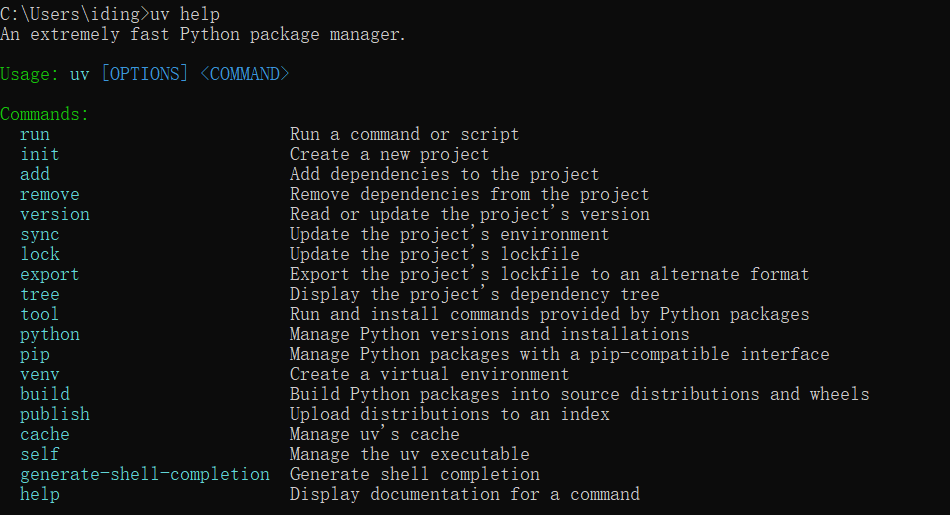Click the 'tree' command entry
950x515 pixels.
[x=40, y=294]
